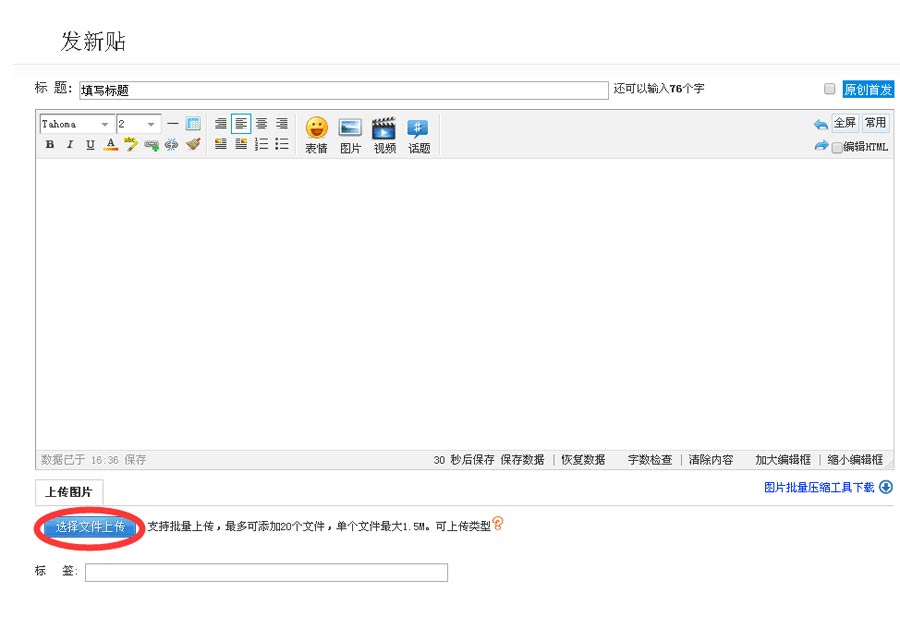Viewport: 900px width, 617px height.
Task: Click 保存数据 in editor footer
Action: click(522, 460)
